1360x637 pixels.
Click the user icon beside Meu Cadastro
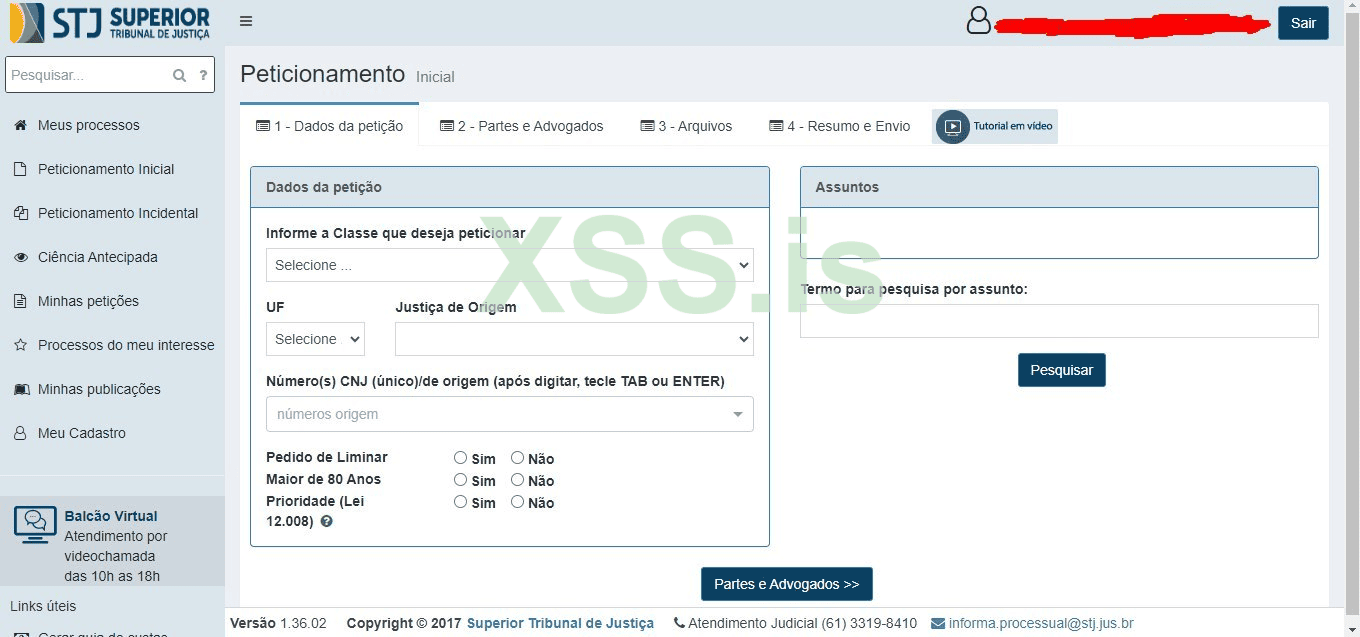point(20,433)
